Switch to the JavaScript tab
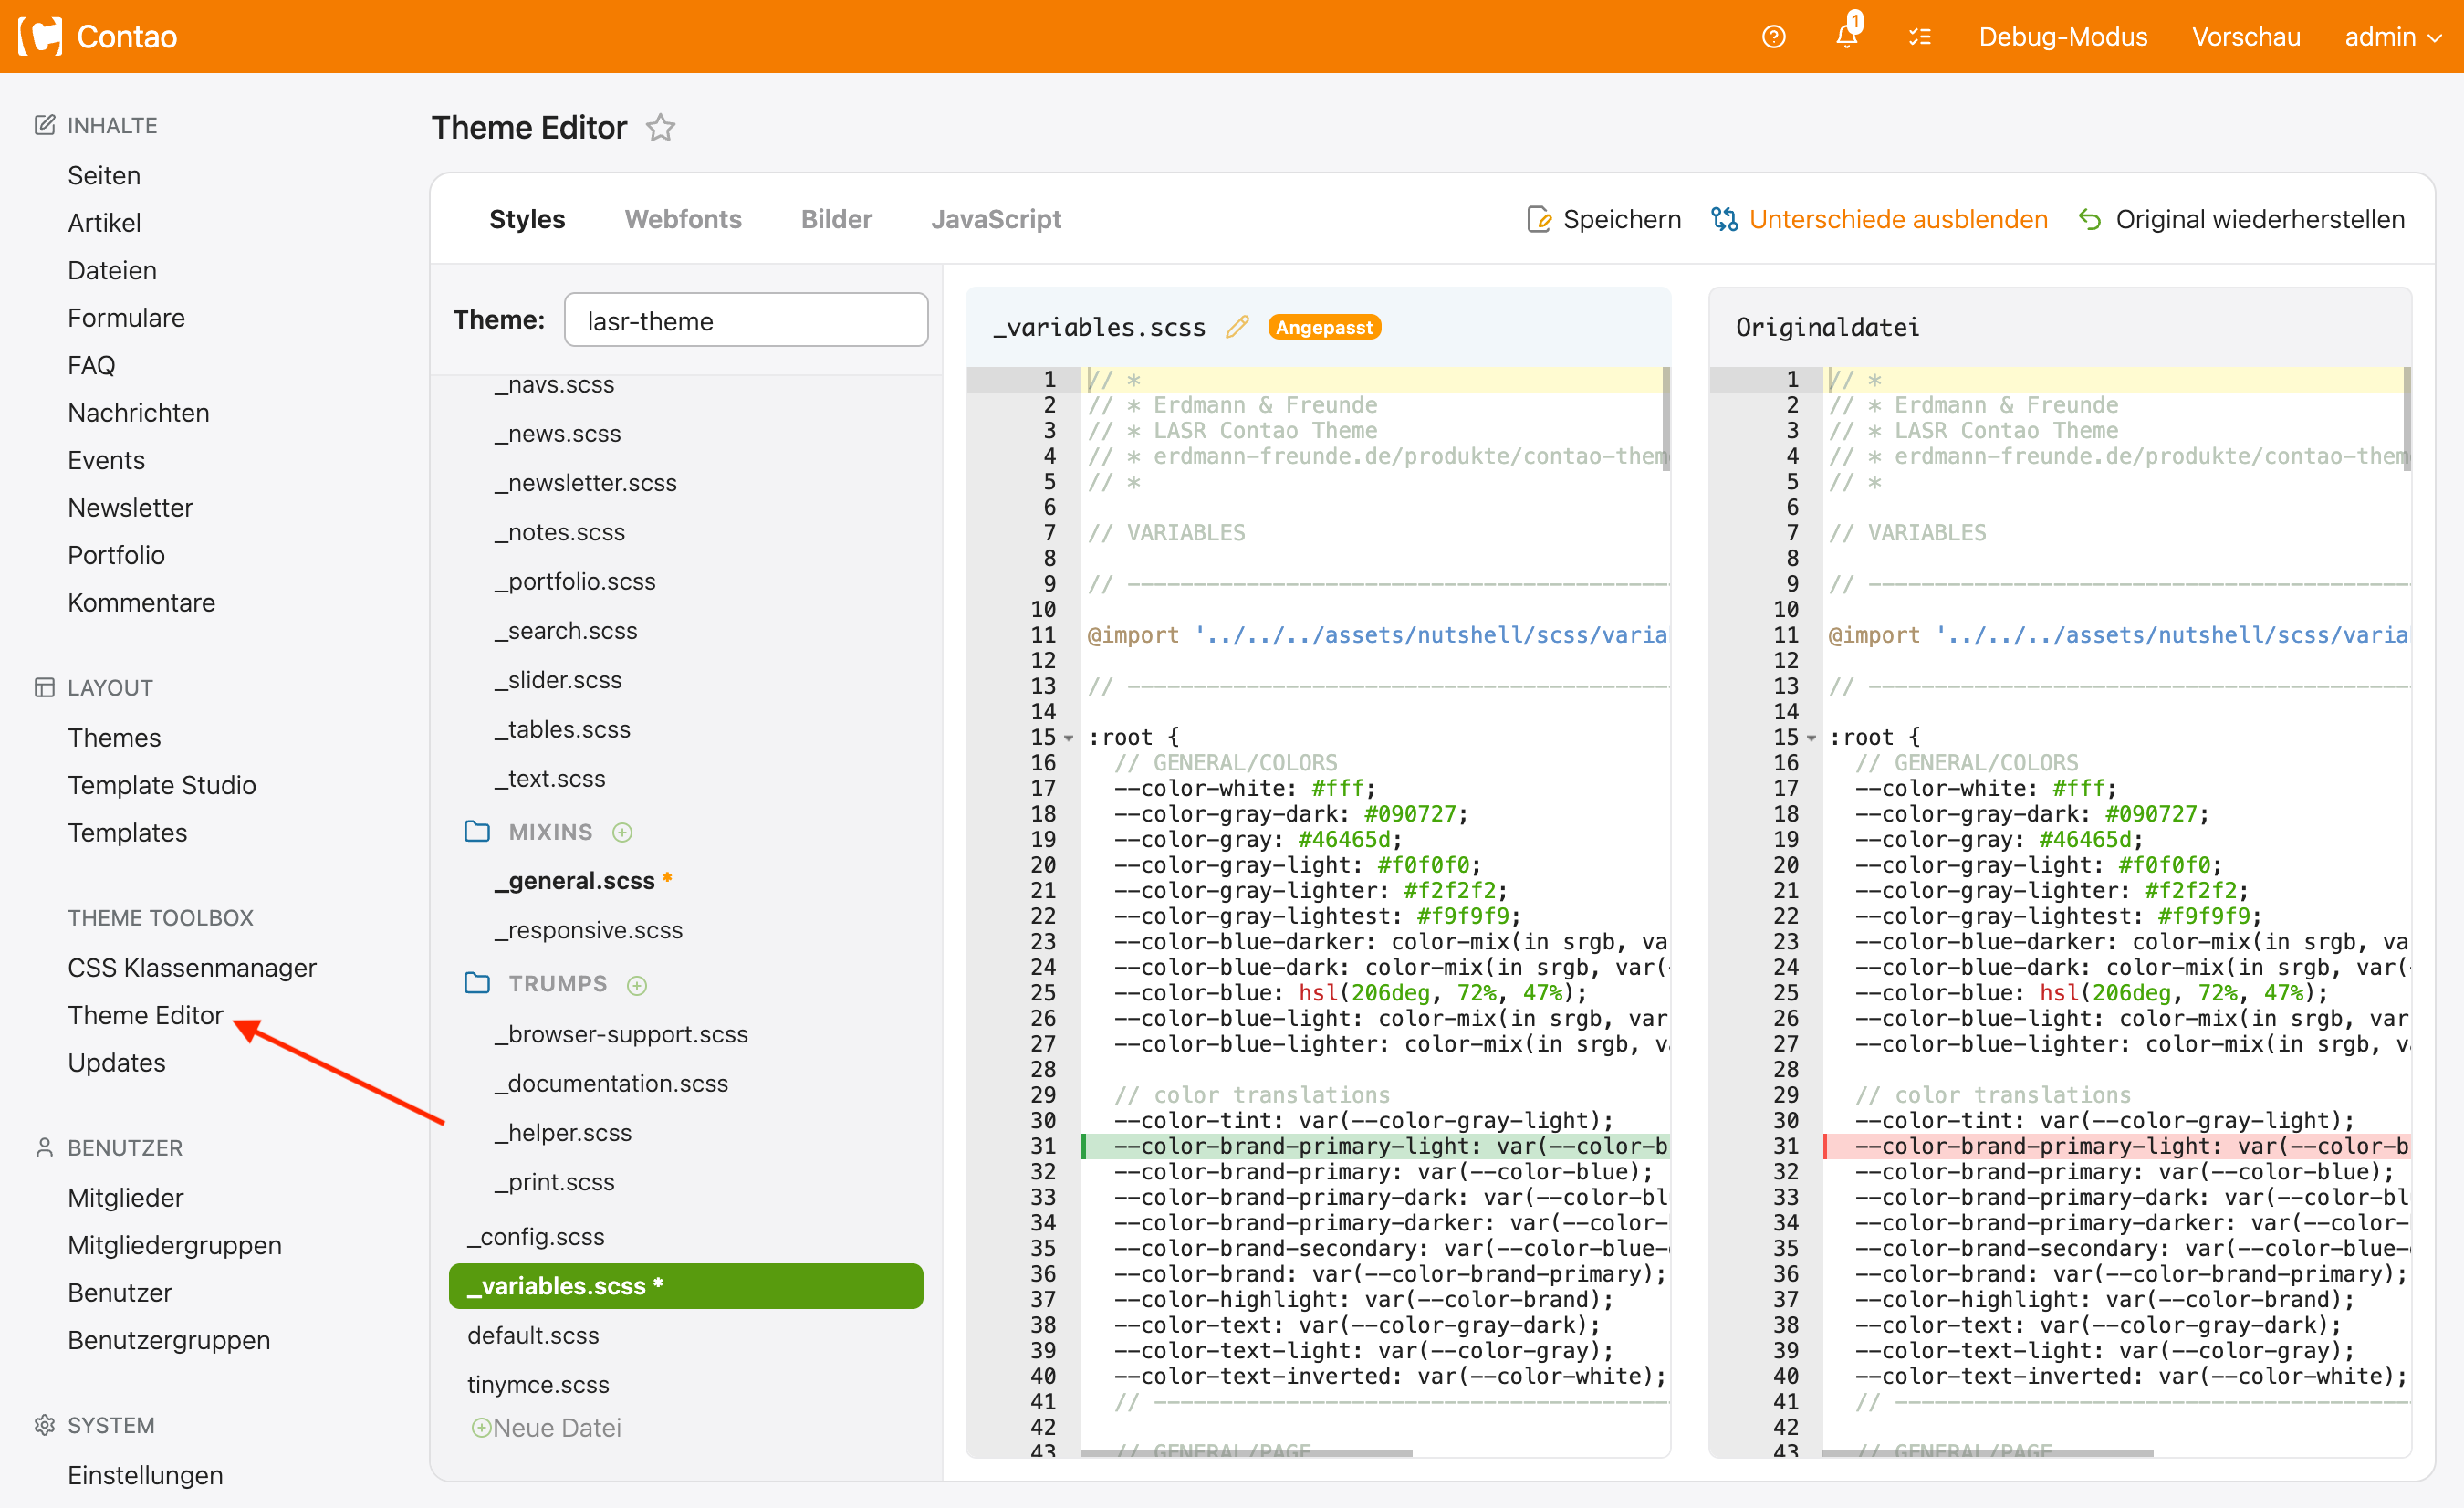 tap(996, 219)
